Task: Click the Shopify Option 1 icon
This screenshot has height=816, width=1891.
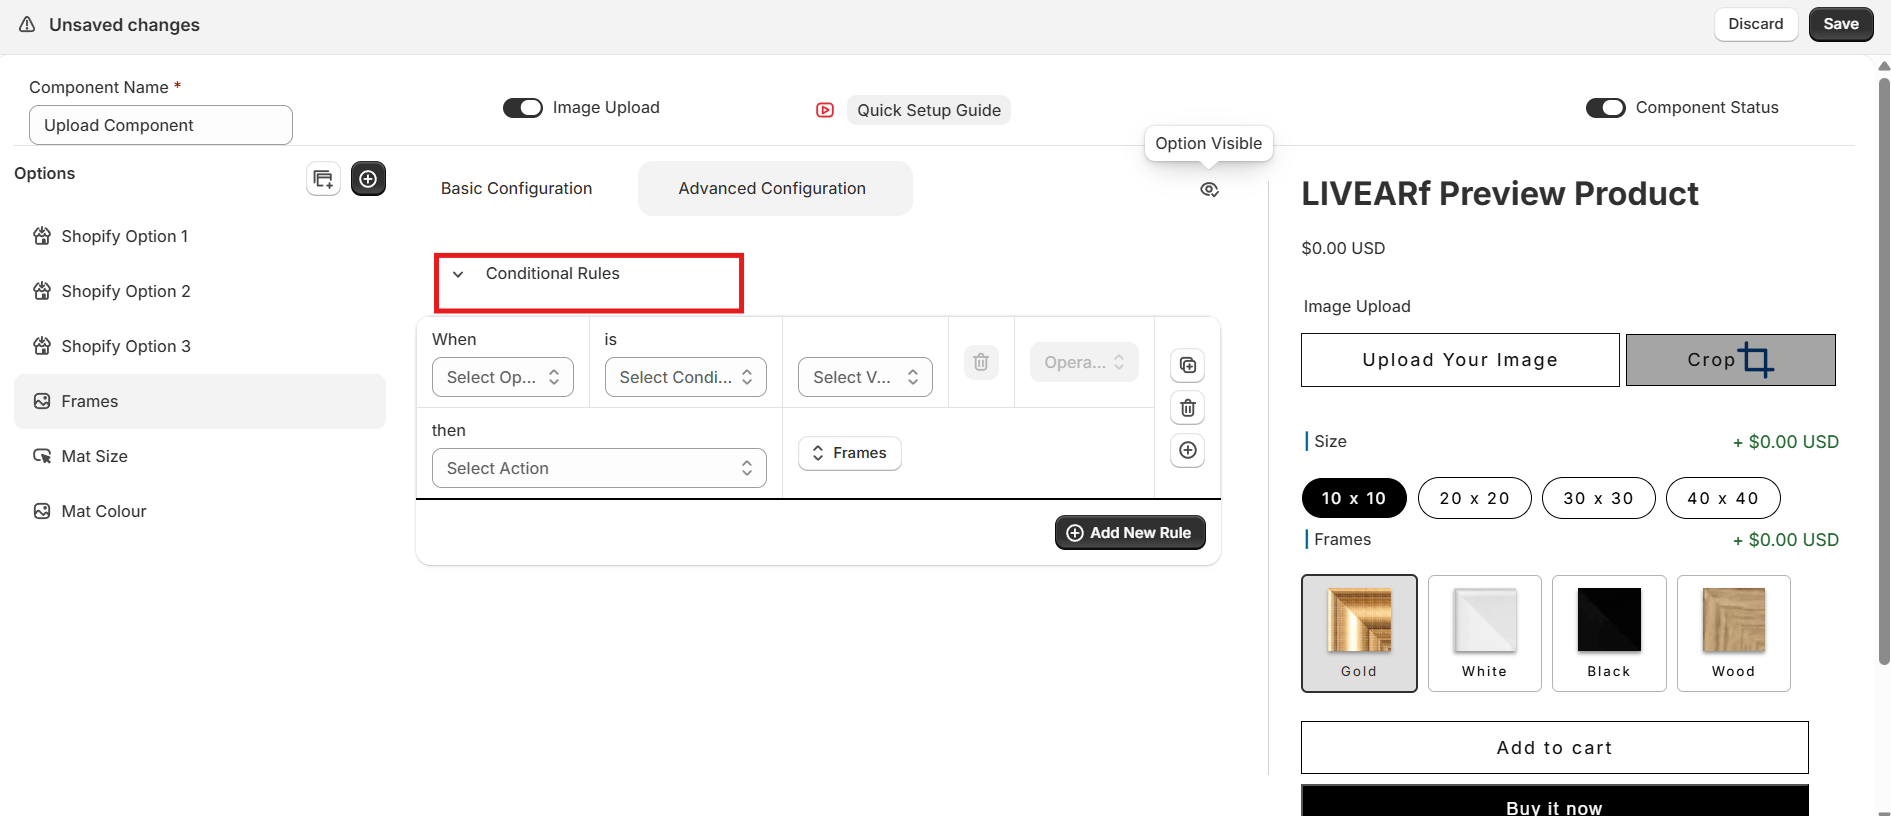Action: (42, 236)
